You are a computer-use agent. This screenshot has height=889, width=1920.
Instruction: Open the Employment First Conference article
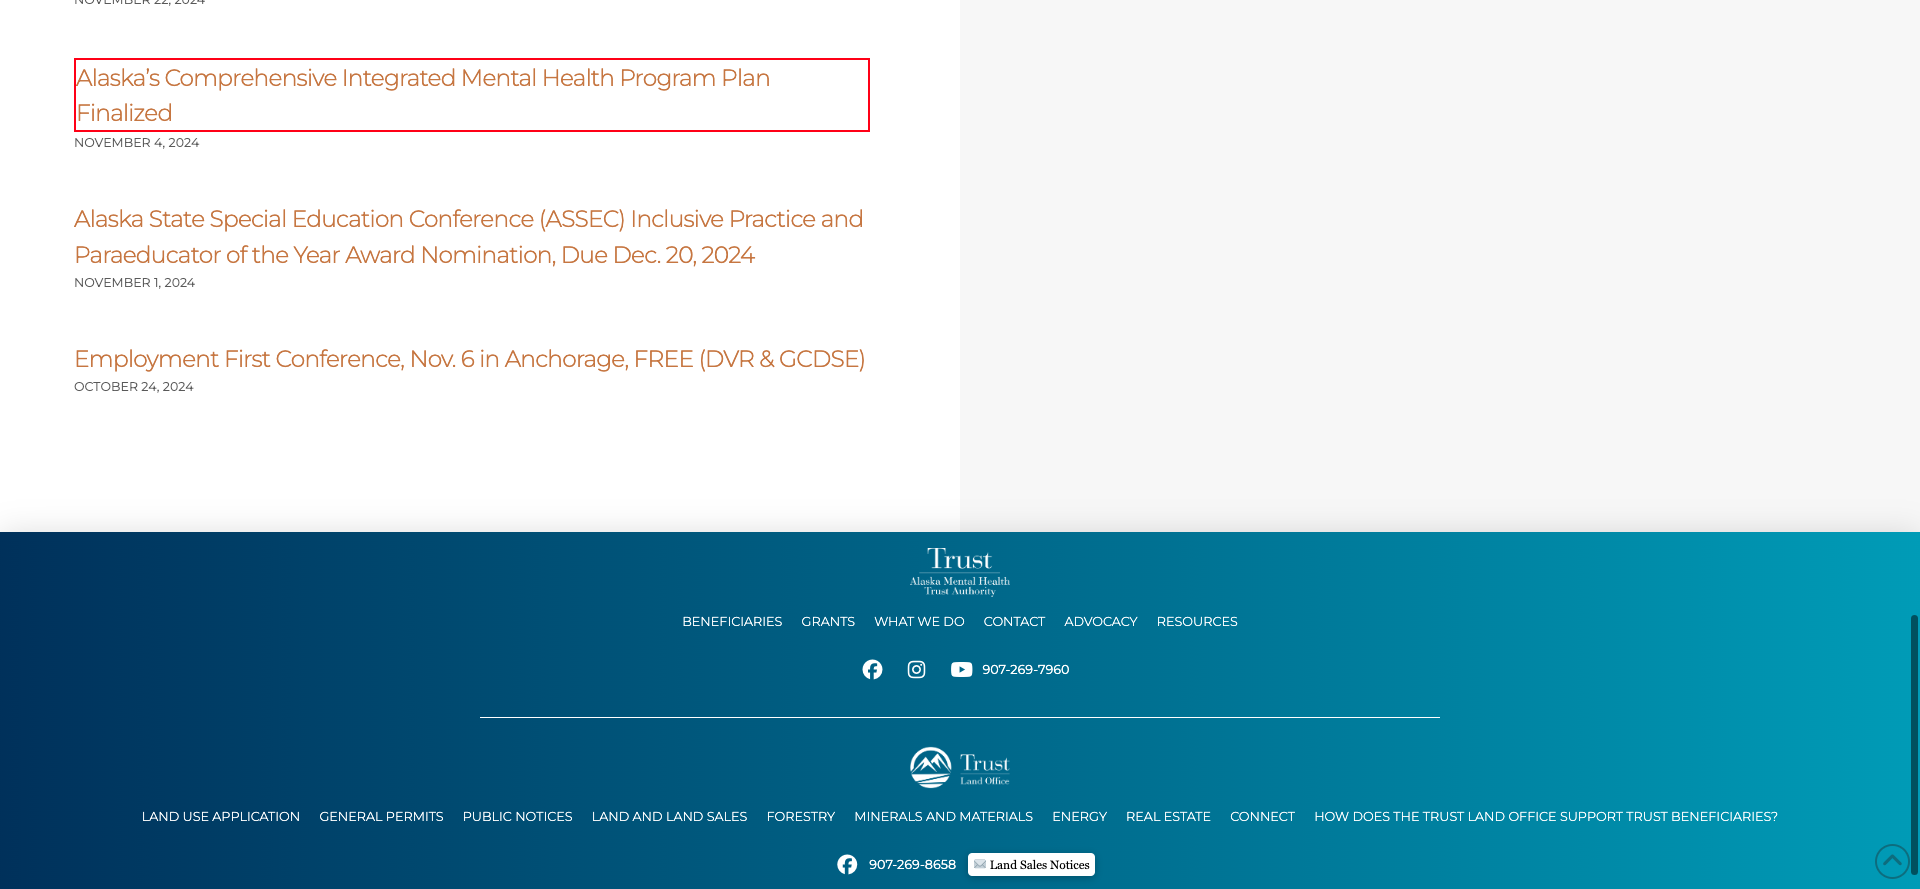pos(469,359)
